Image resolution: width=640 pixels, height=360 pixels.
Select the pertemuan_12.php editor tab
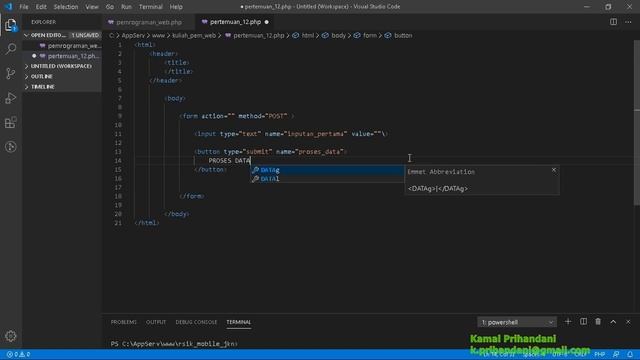click(x=235, y=22)
